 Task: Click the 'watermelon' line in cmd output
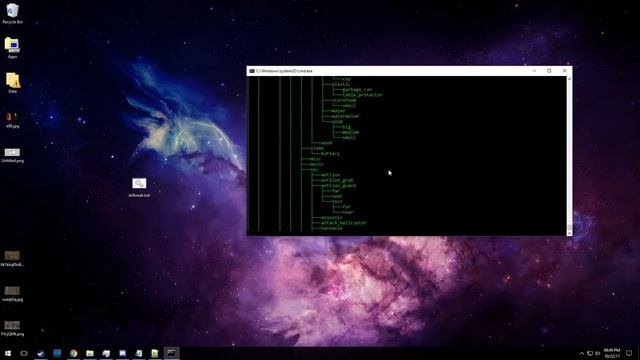pyautogui.click(x=345, y=116)
